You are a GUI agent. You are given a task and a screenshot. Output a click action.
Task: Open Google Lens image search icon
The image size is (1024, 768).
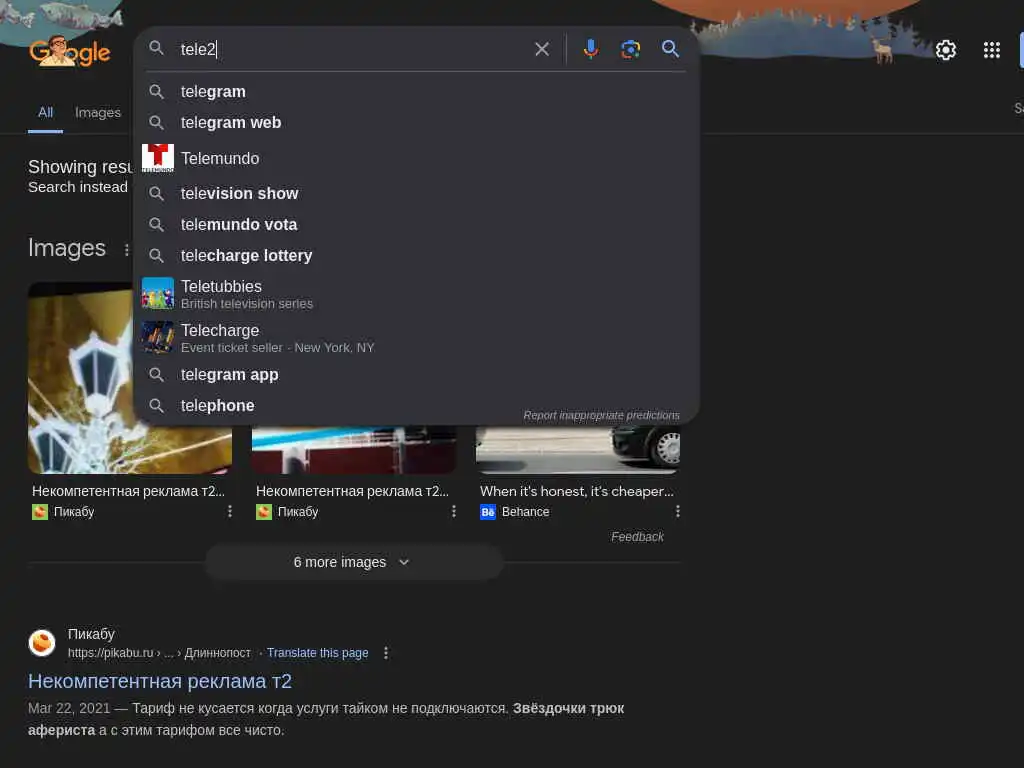630,49
